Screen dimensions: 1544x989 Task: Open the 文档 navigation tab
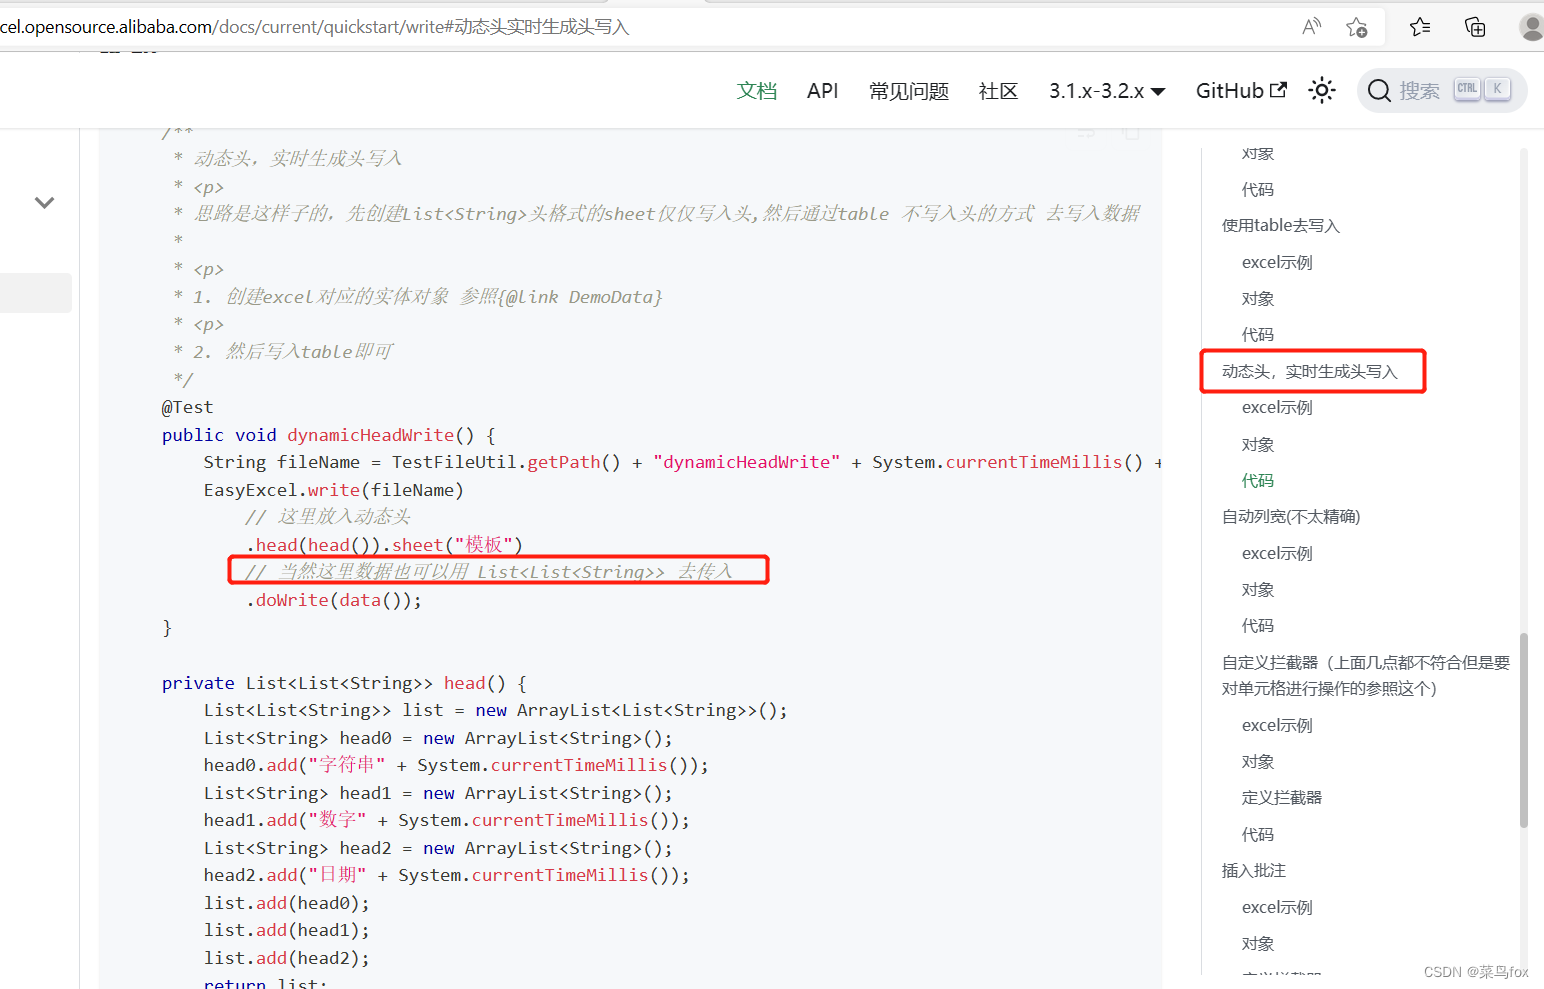(x=757, y=91)
